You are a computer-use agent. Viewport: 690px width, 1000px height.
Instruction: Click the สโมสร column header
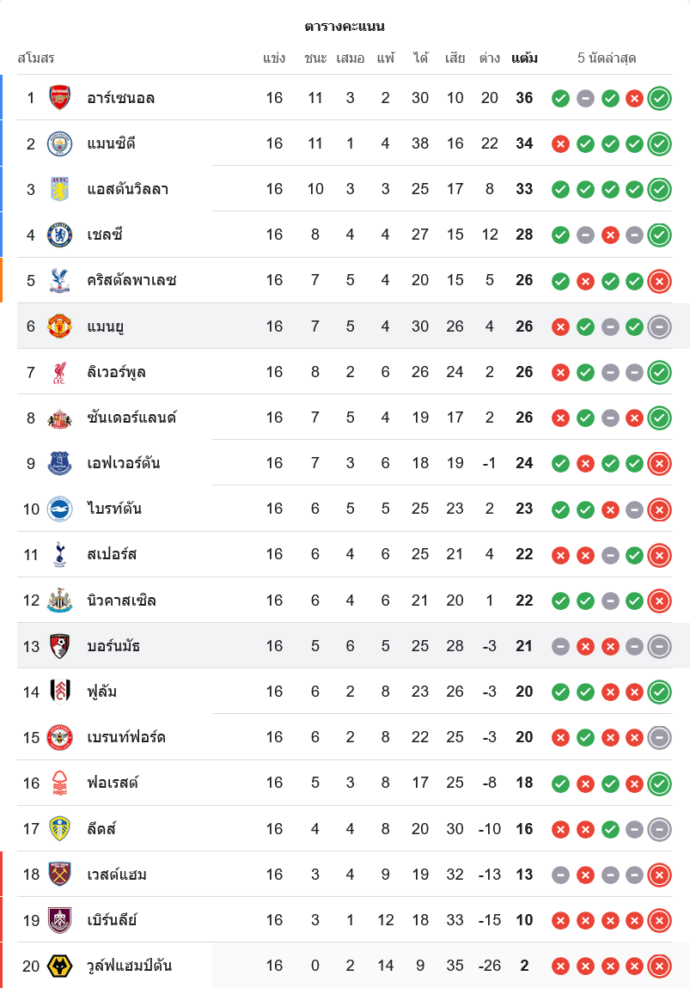pyautogui.click(x=36, y=58)
